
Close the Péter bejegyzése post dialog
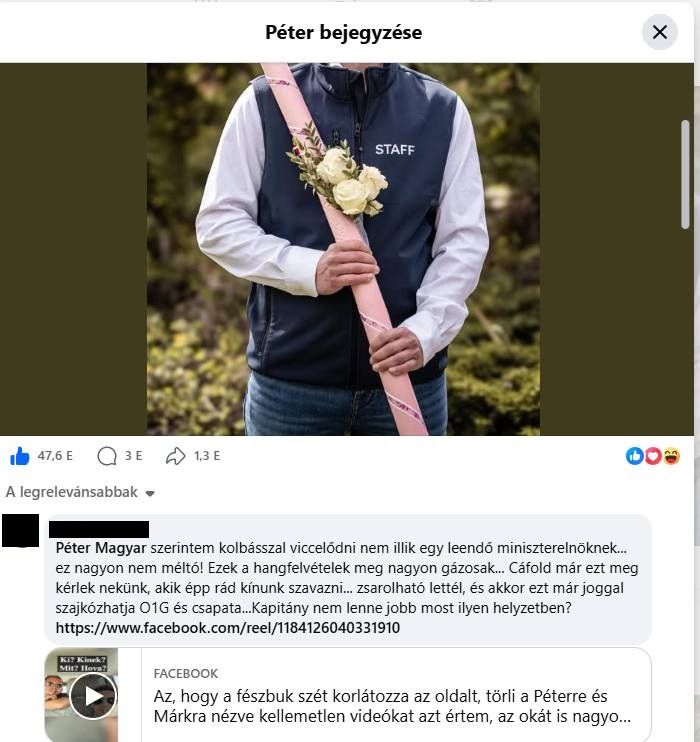(659, 32)
